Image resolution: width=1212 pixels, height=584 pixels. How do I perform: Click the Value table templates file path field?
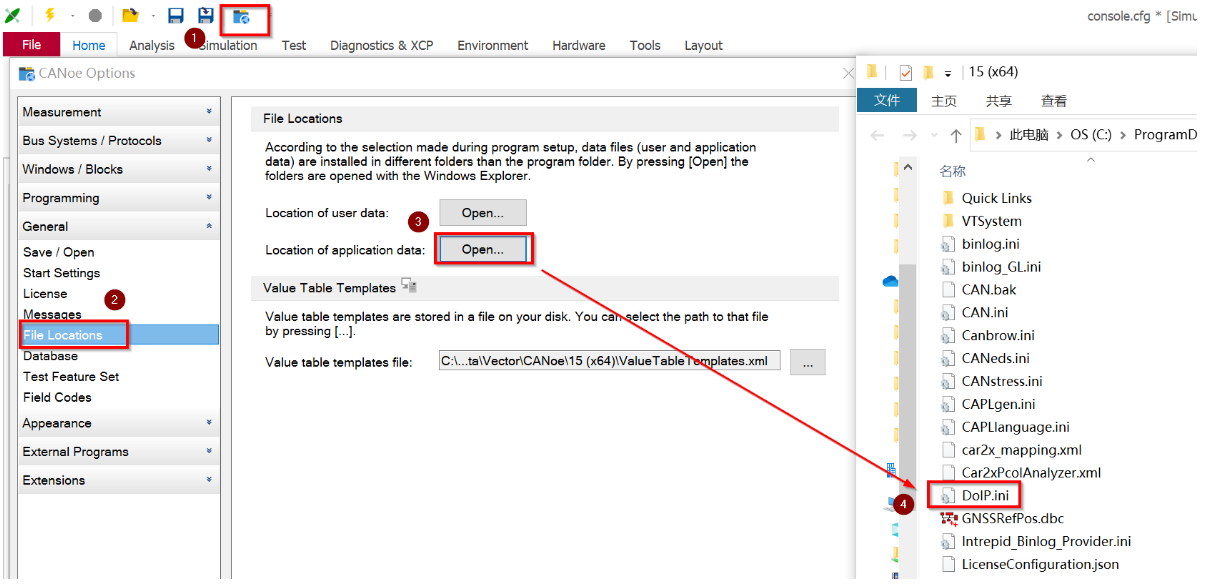(x=609, y=361)
